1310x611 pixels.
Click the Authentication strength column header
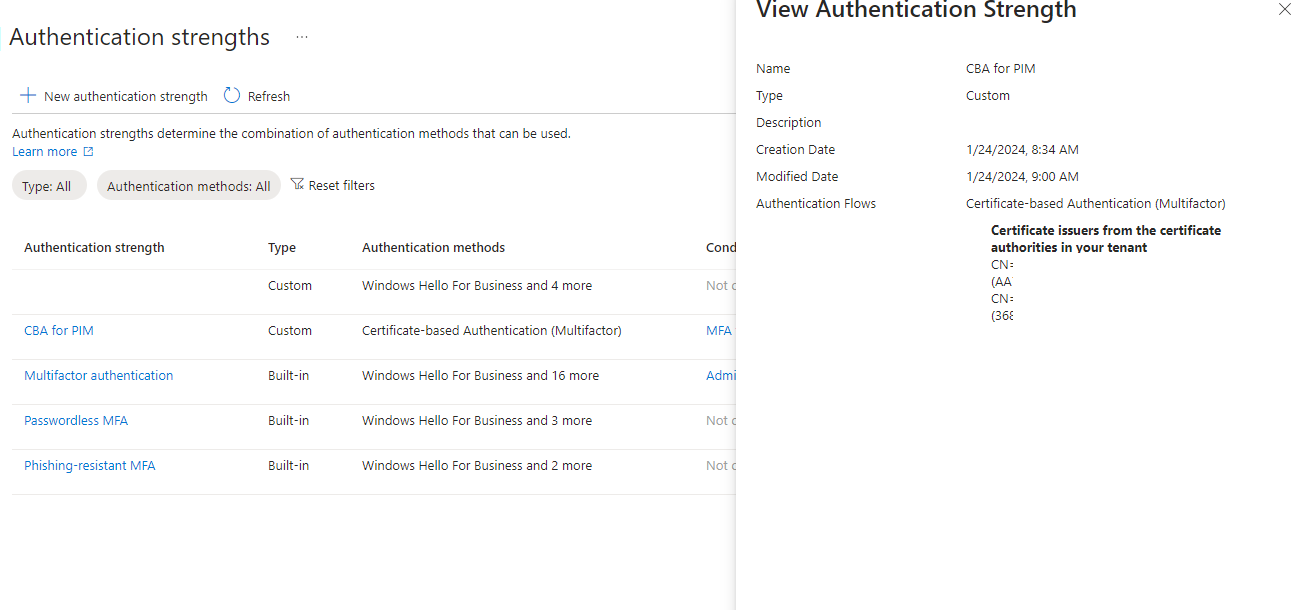click(94, 248)
